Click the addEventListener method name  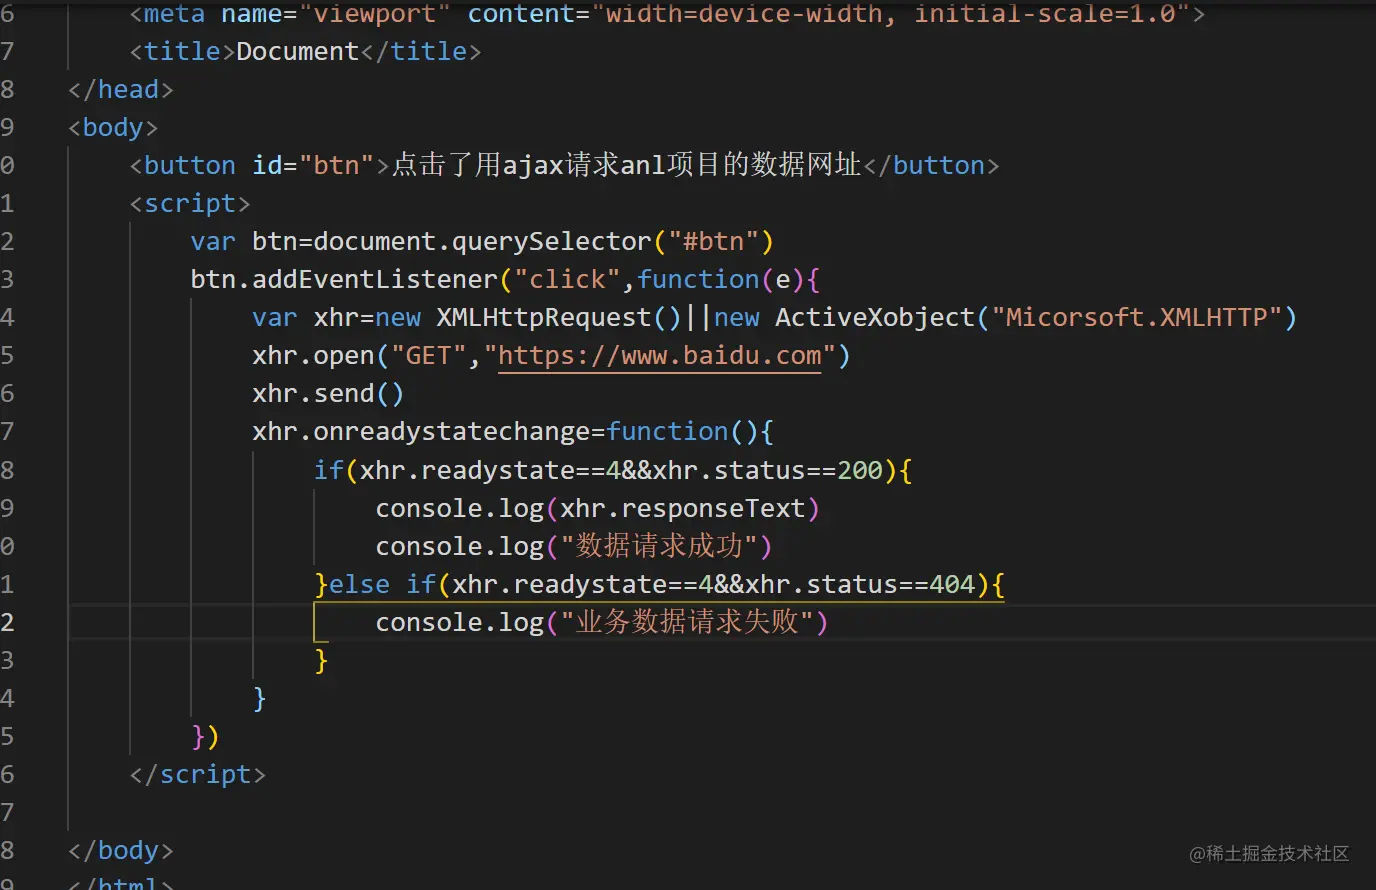(375, 279)
